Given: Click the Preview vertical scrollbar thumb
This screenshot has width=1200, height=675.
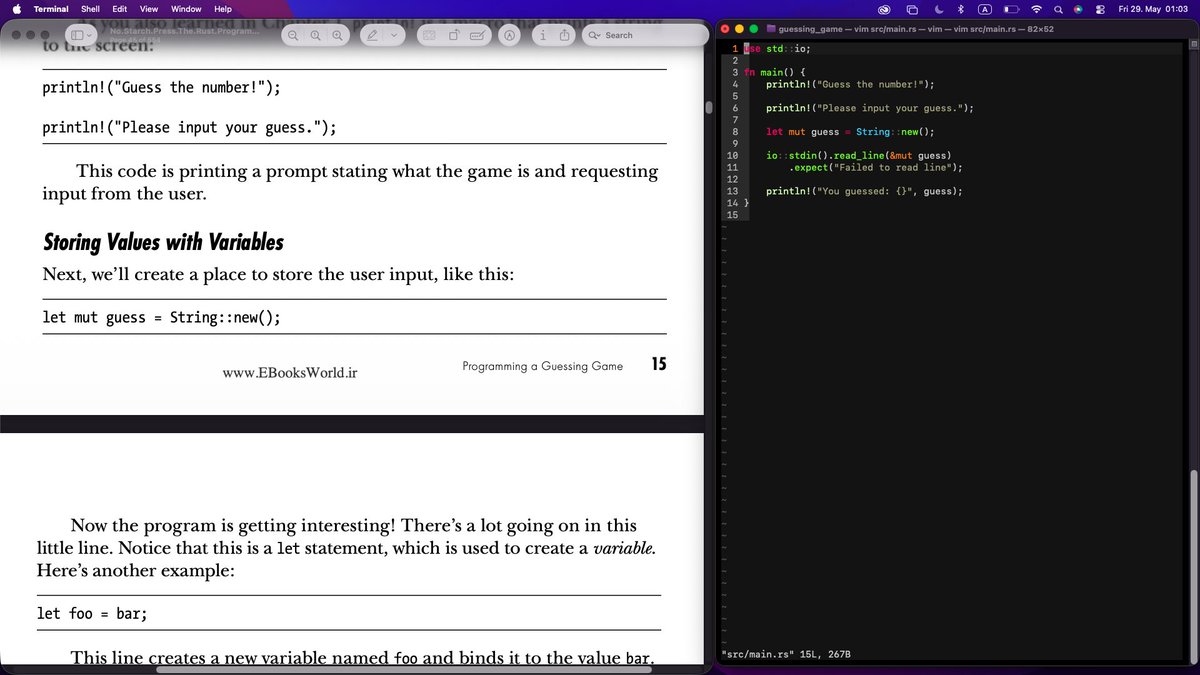Looking at the screenshot, I should point(708,107).
